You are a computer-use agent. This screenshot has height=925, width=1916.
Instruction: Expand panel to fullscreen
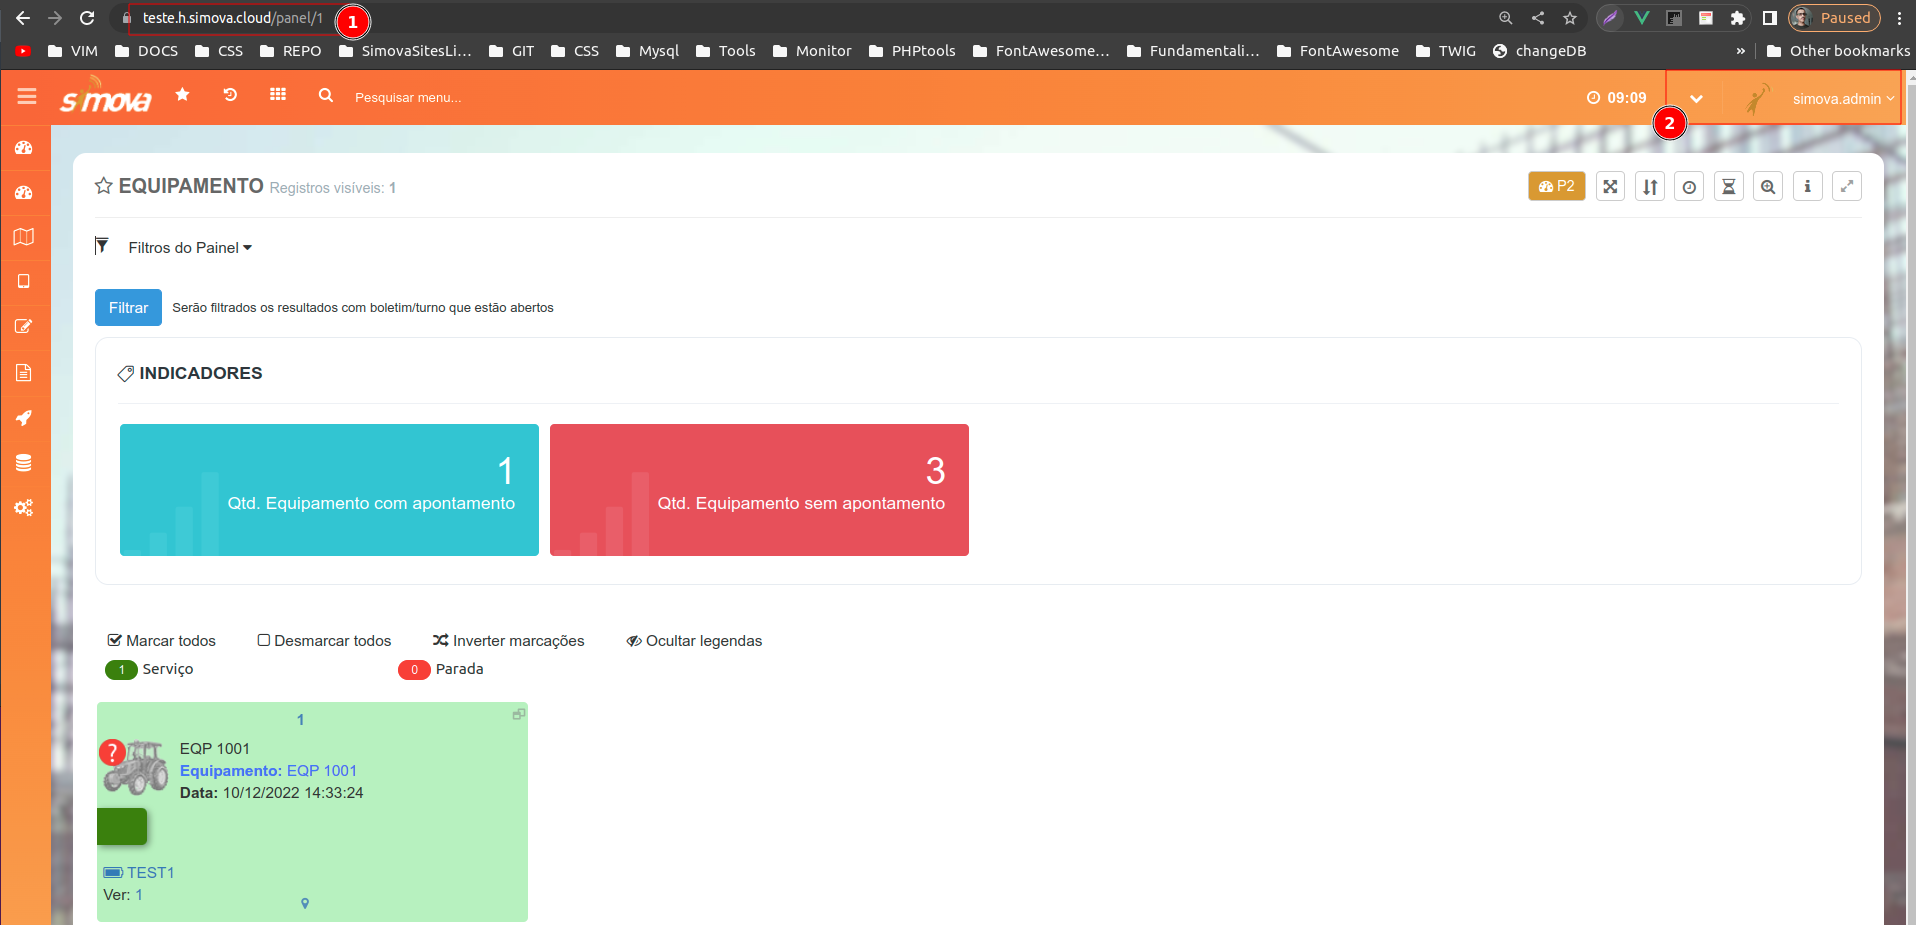click(x=1846, y=187)
